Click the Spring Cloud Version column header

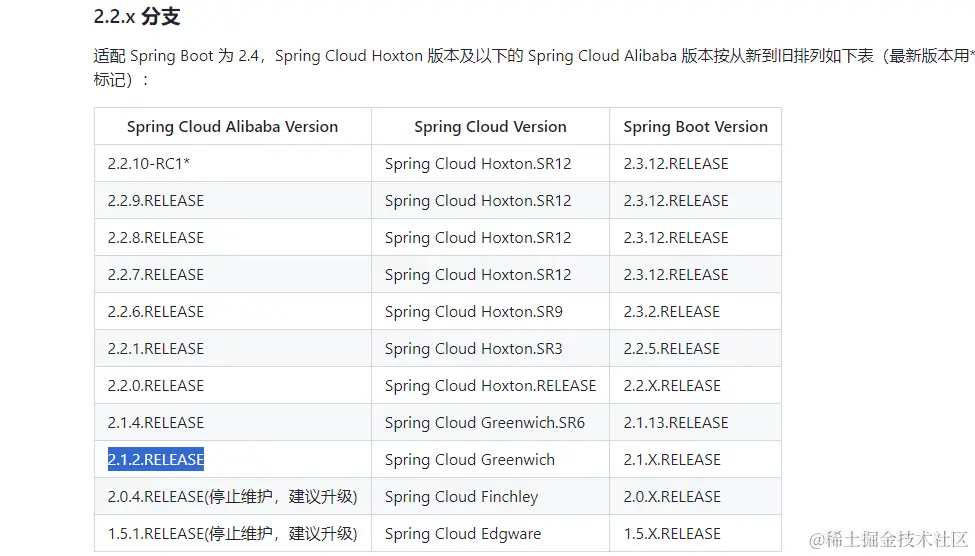click(490, 127)
